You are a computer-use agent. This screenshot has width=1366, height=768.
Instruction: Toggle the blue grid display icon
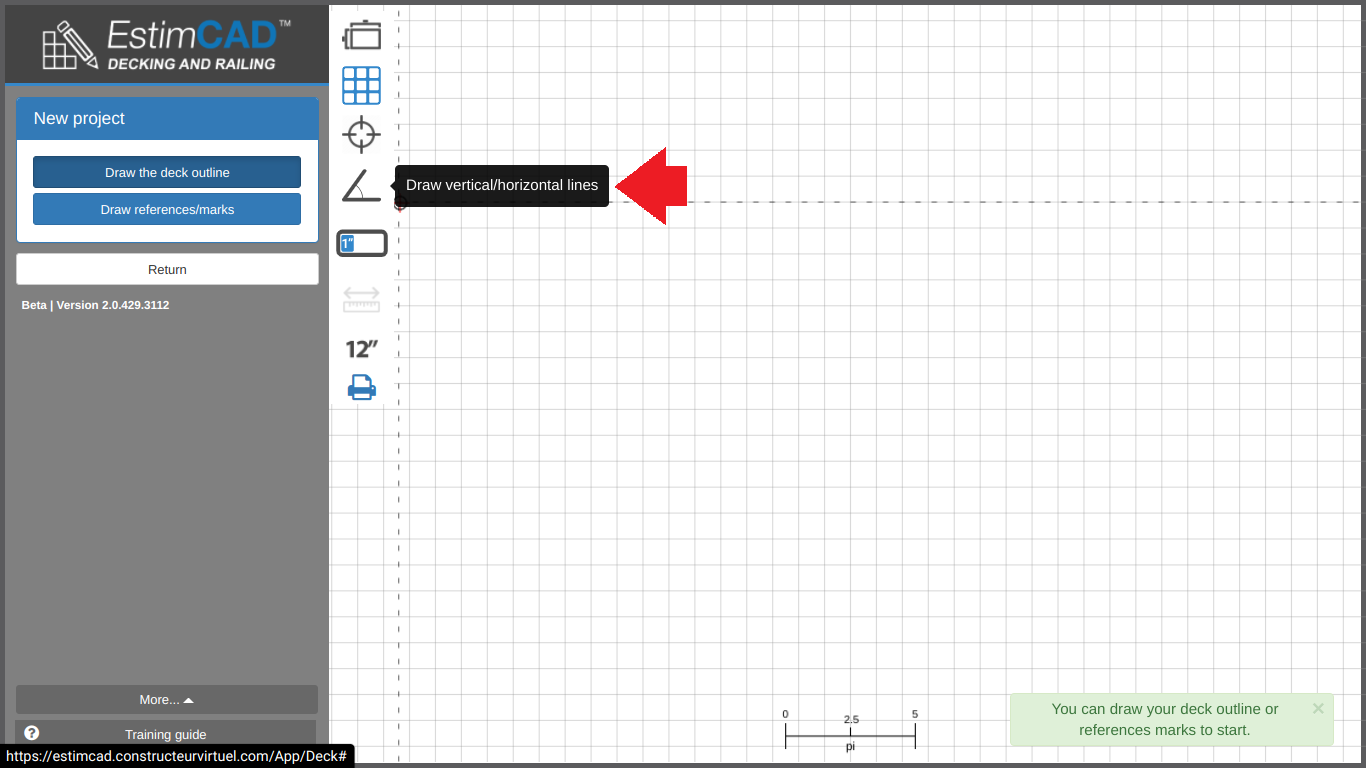[x=361, y=86]
